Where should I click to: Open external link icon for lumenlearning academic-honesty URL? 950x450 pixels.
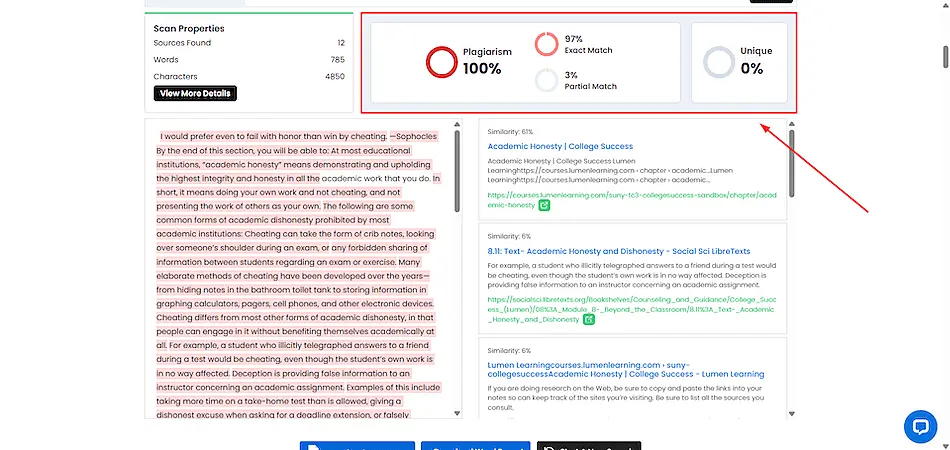[544, 205]
